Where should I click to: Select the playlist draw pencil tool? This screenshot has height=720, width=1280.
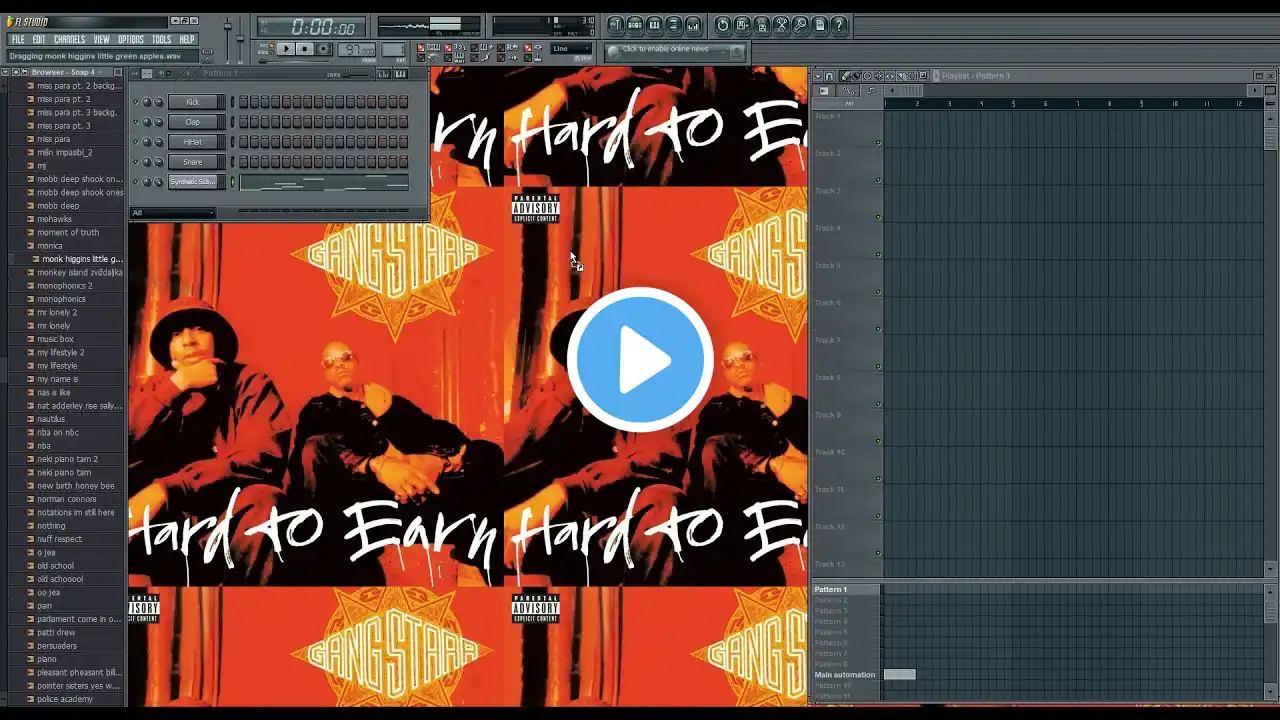(x=846, y=76)
